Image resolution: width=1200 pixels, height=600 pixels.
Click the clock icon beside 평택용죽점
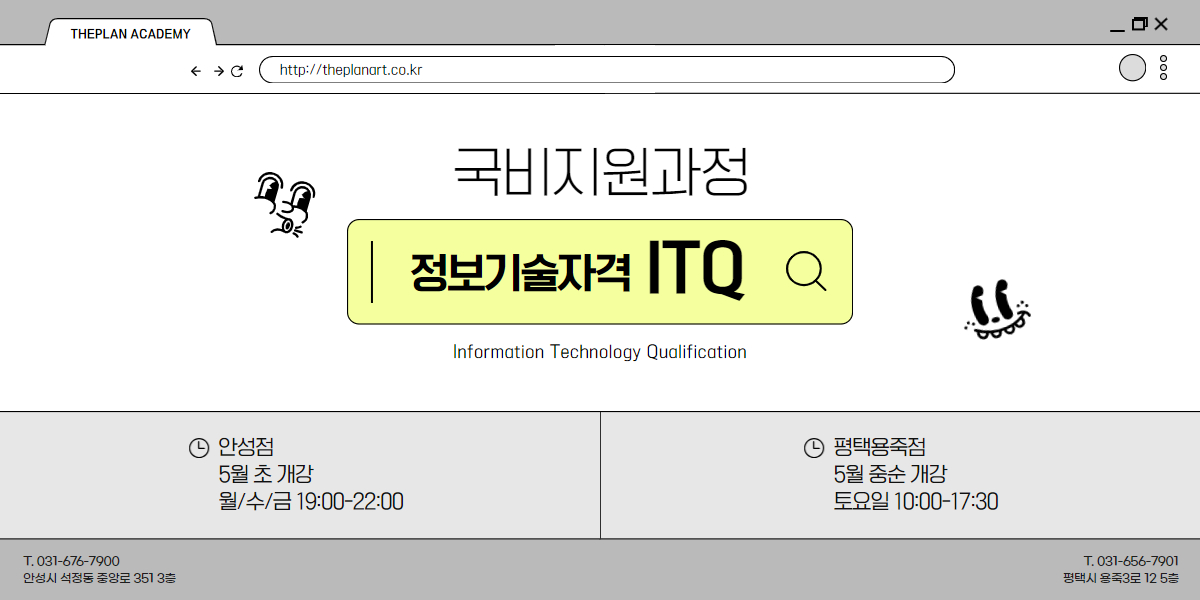814,448
